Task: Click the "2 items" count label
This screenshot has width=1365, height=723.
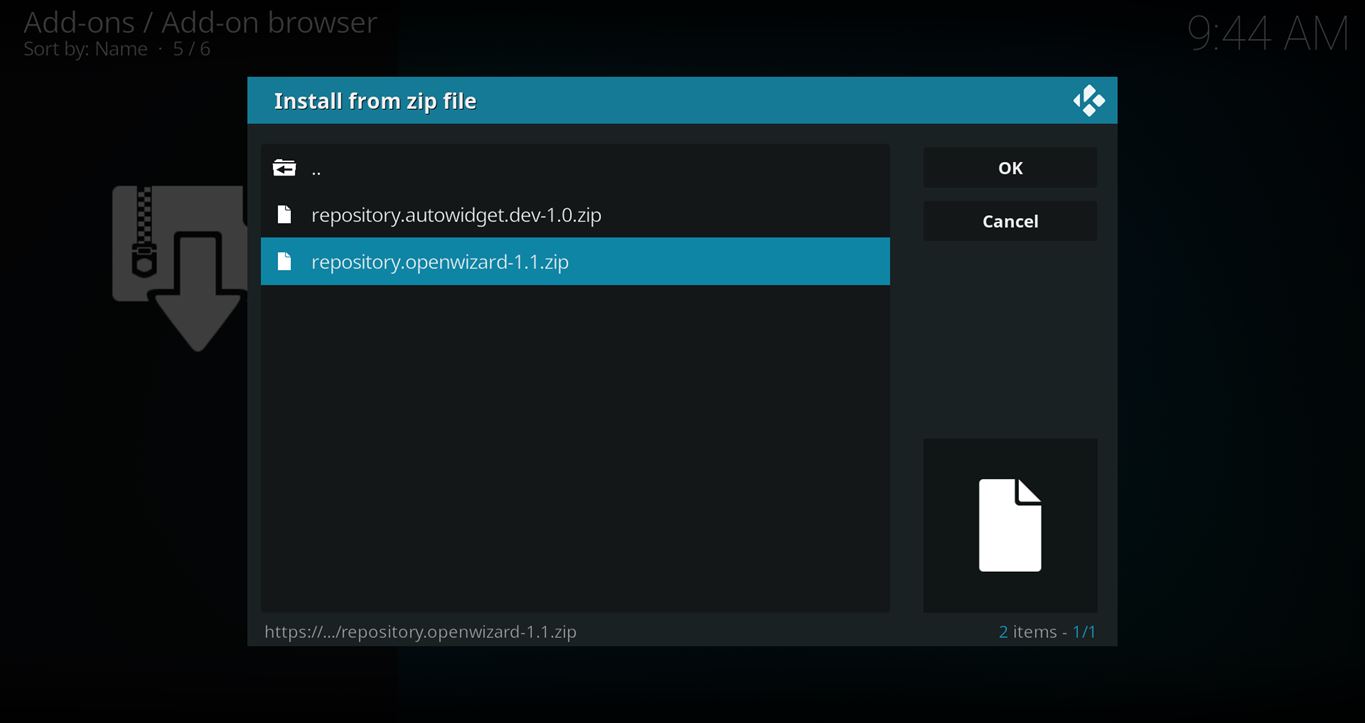Action: point(1027,632)
